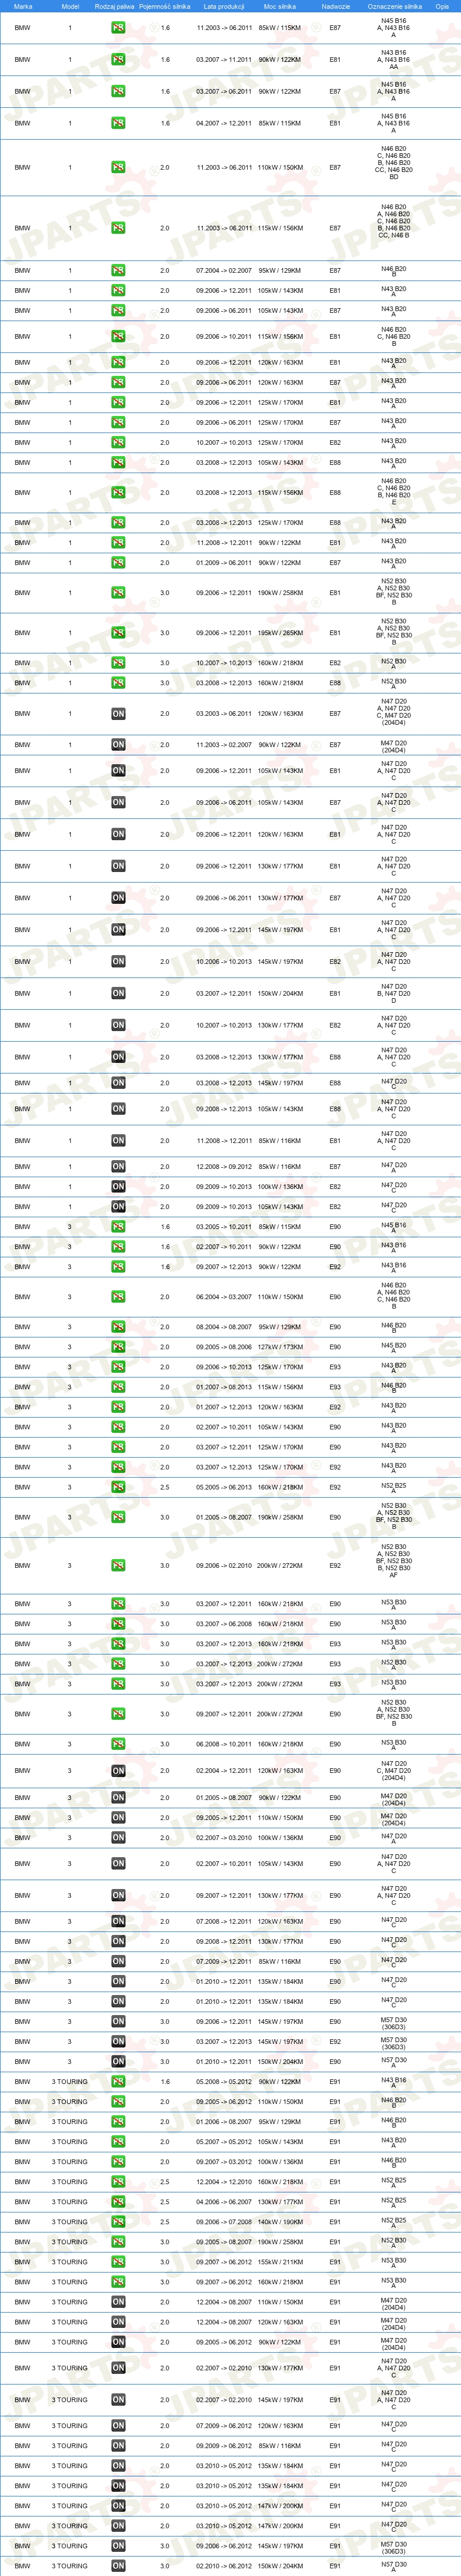Click diesel ON icon for 11.2003->02.2007 90kW/122KM row

click(118, 744)
